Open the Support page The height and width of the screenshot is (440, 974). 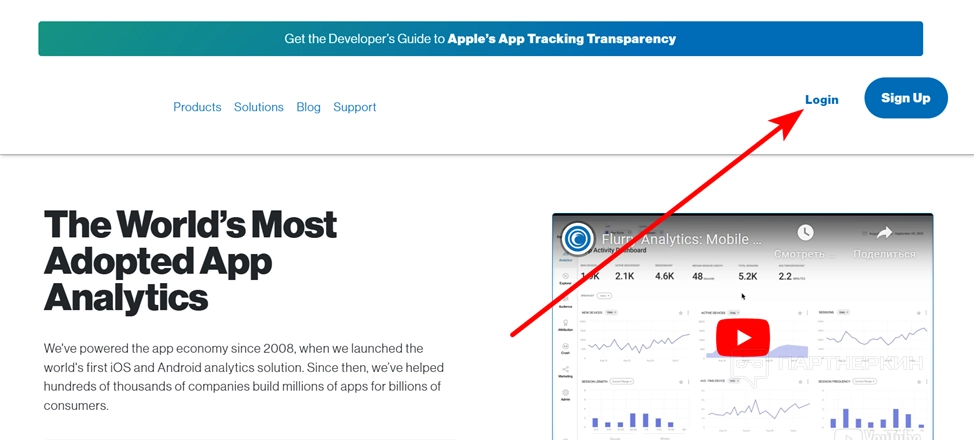click(355, 107)
